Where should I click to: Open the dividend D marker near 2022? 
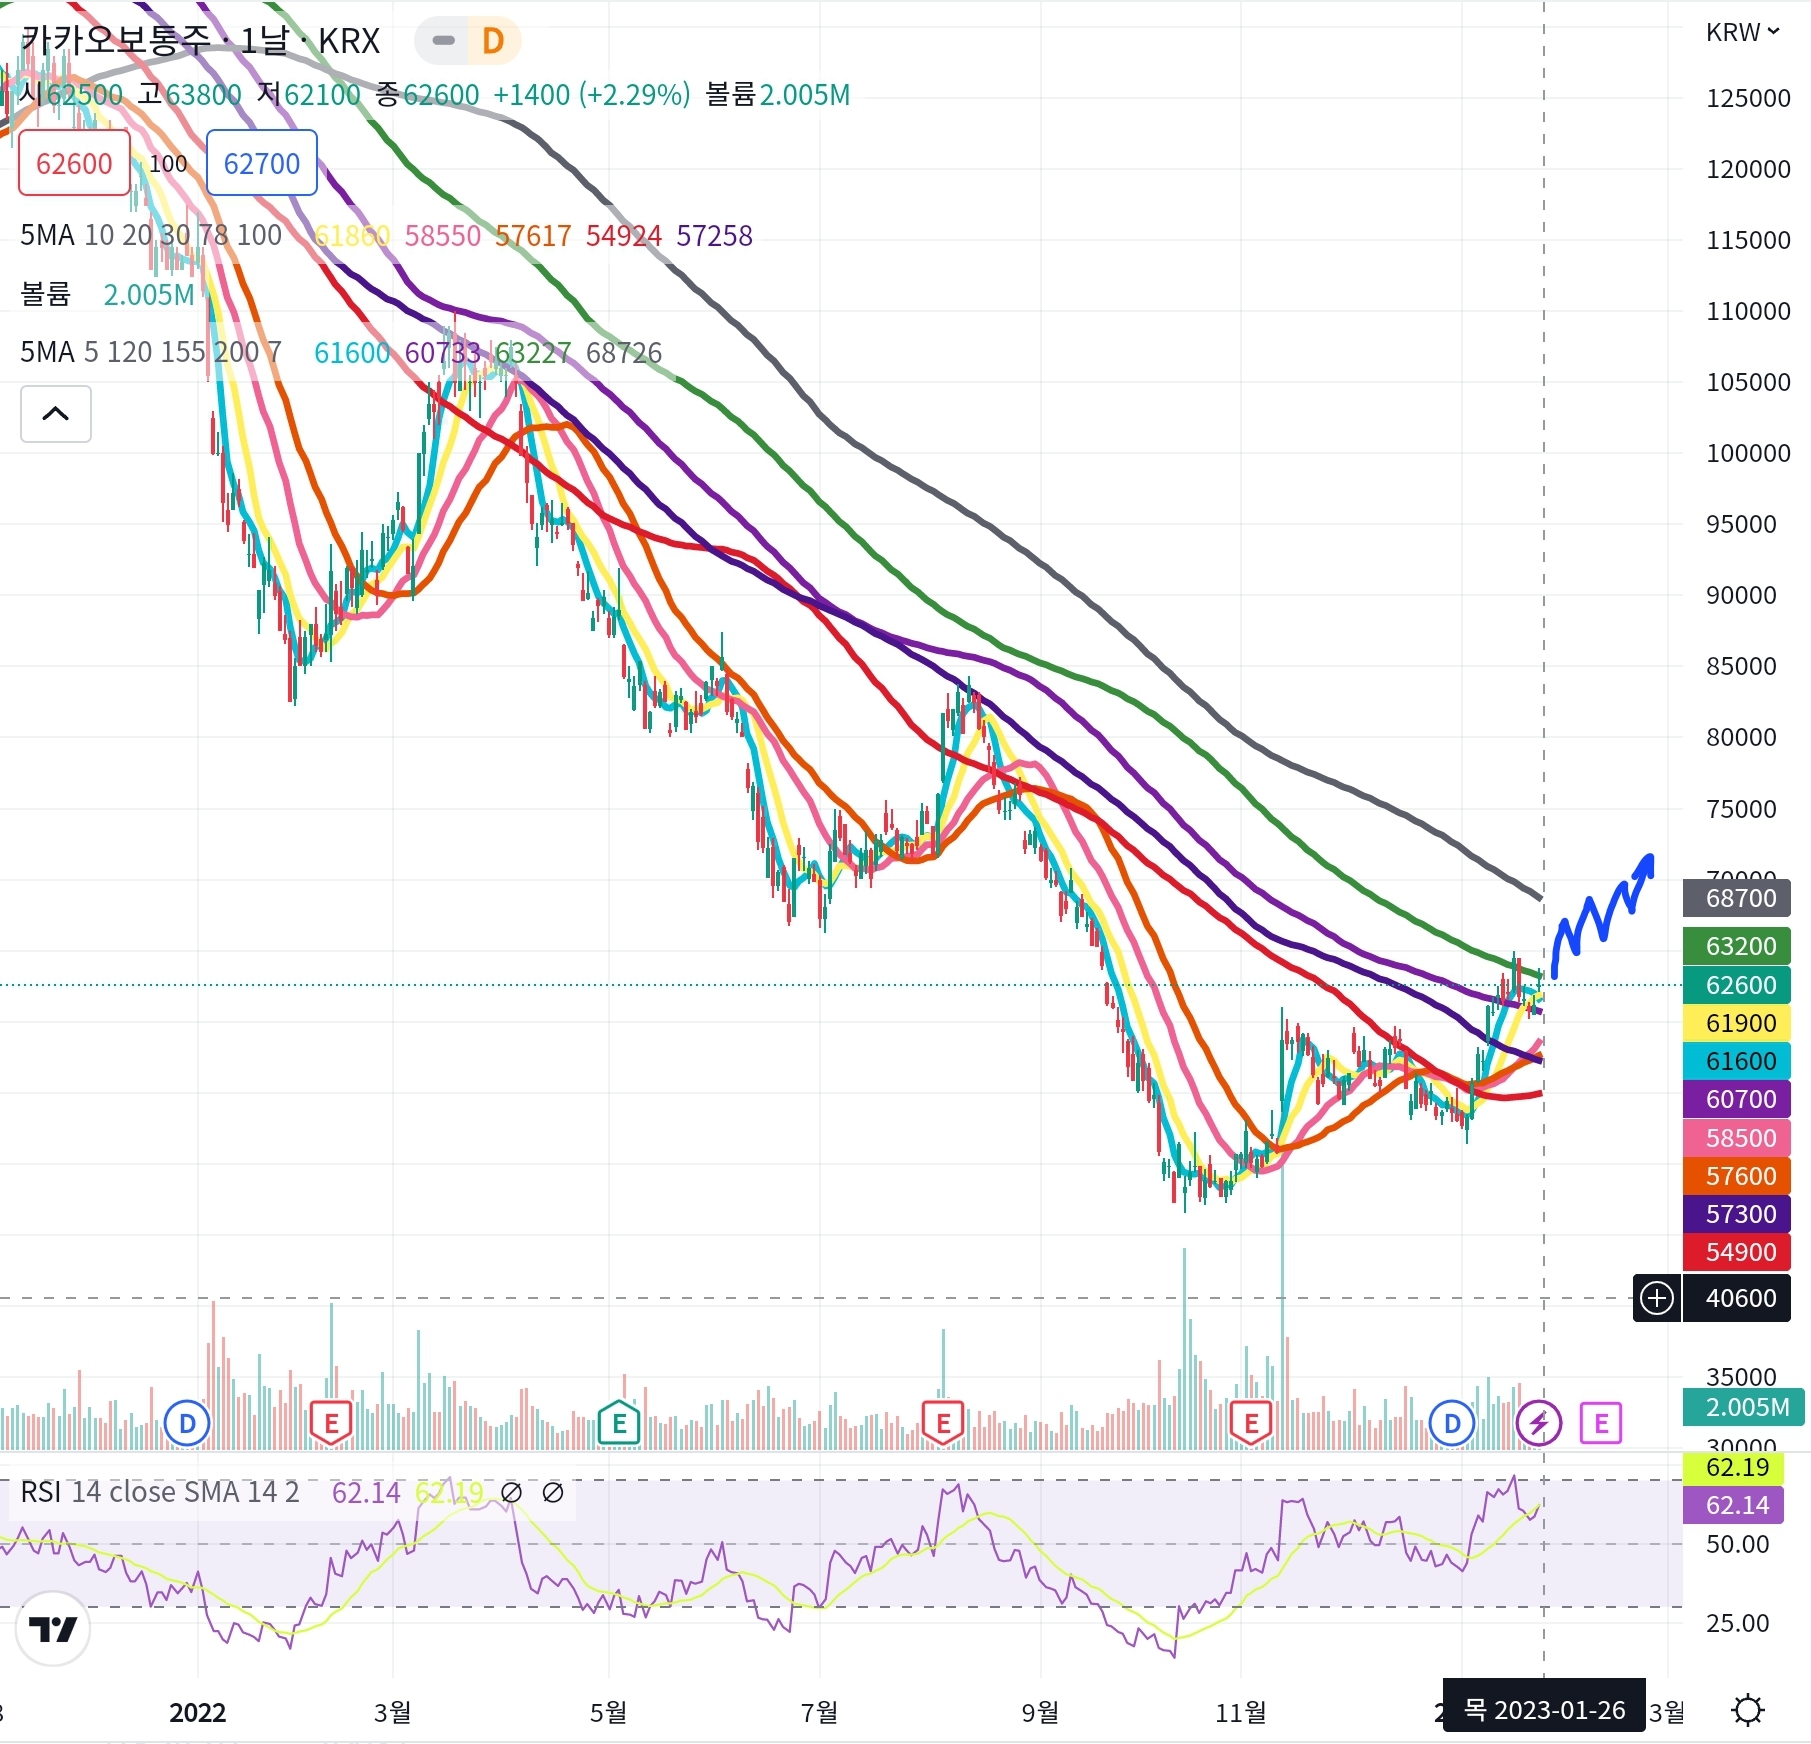click(187, 1422)
